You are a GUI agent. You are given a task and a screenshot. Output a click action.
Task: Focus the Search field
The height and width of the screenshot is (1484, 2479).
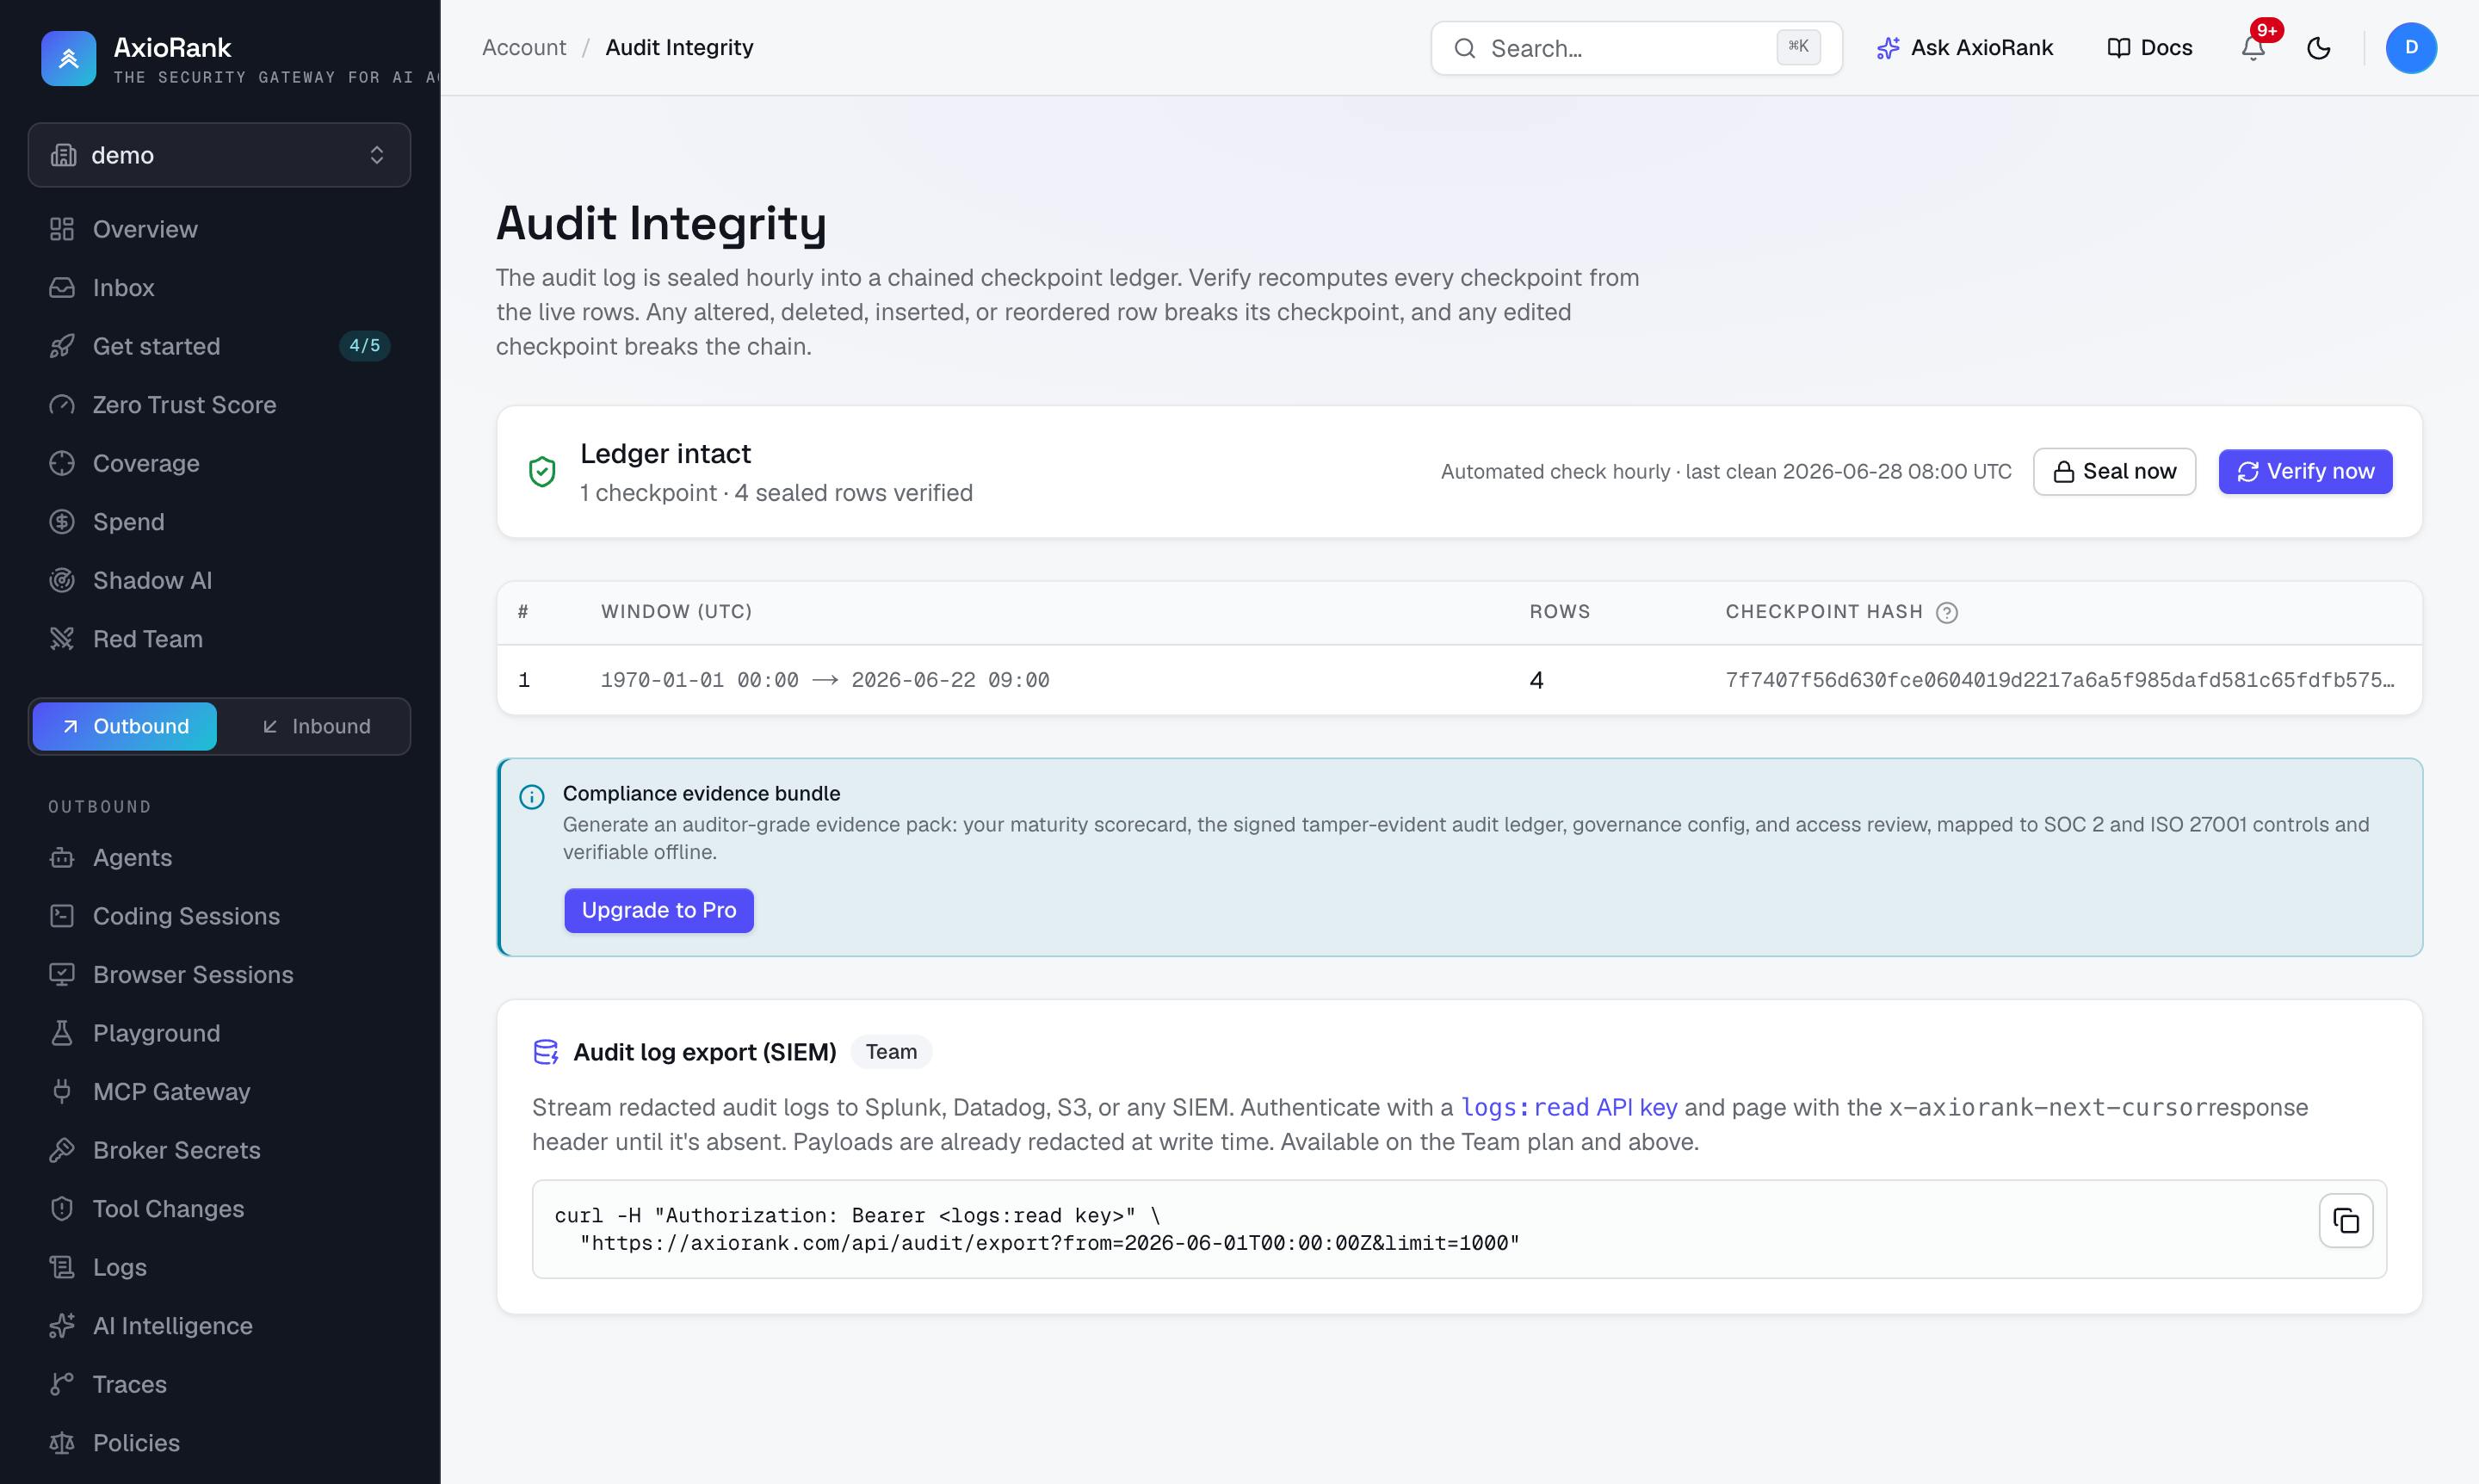pos(1636,48)
